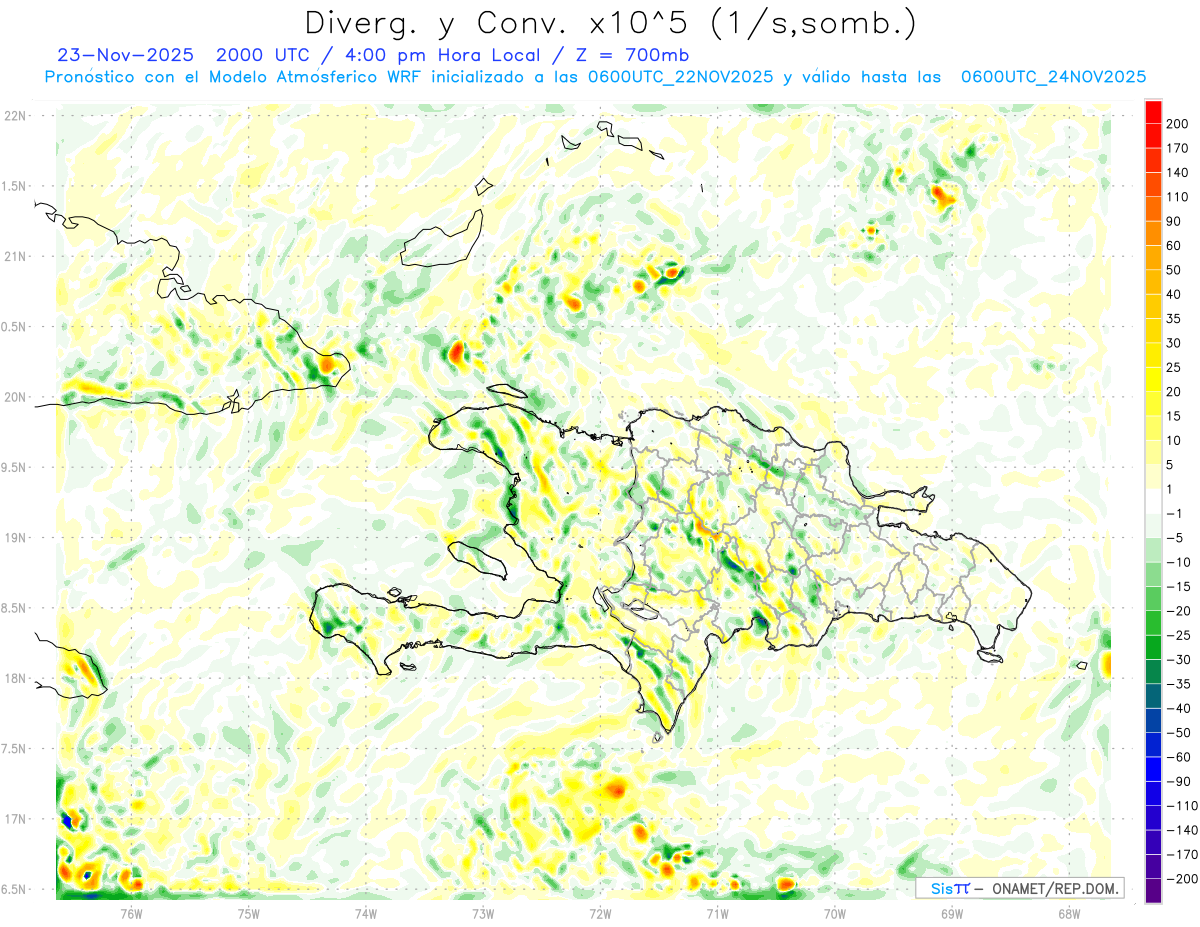1200x927 pixels.
Task: Click the '0600UTC_24NOV2025' valid-until timestamp
Action: click(1053, 77)
